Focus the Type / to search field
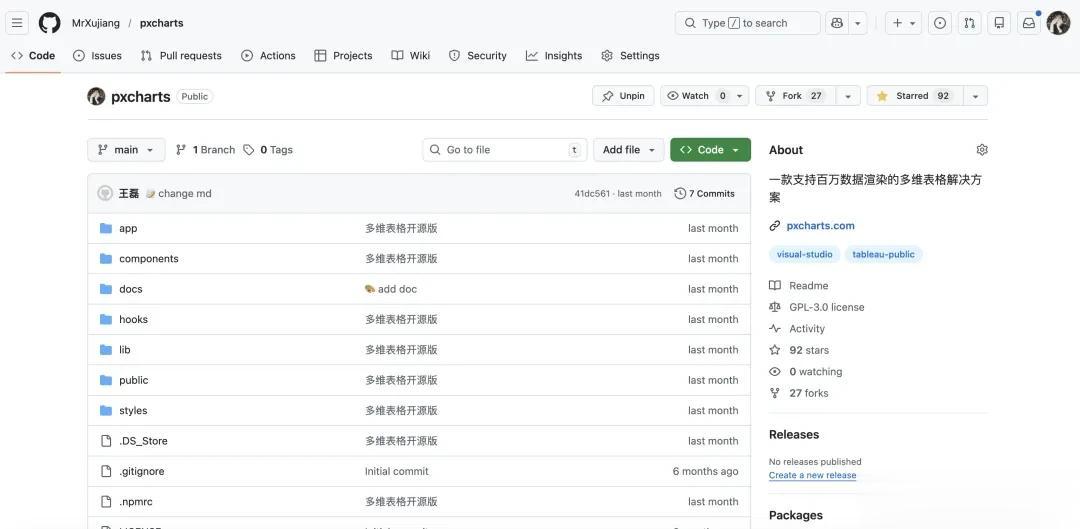Image resolution: width=1080 pixels, height=529 pixels. [747, 23]
